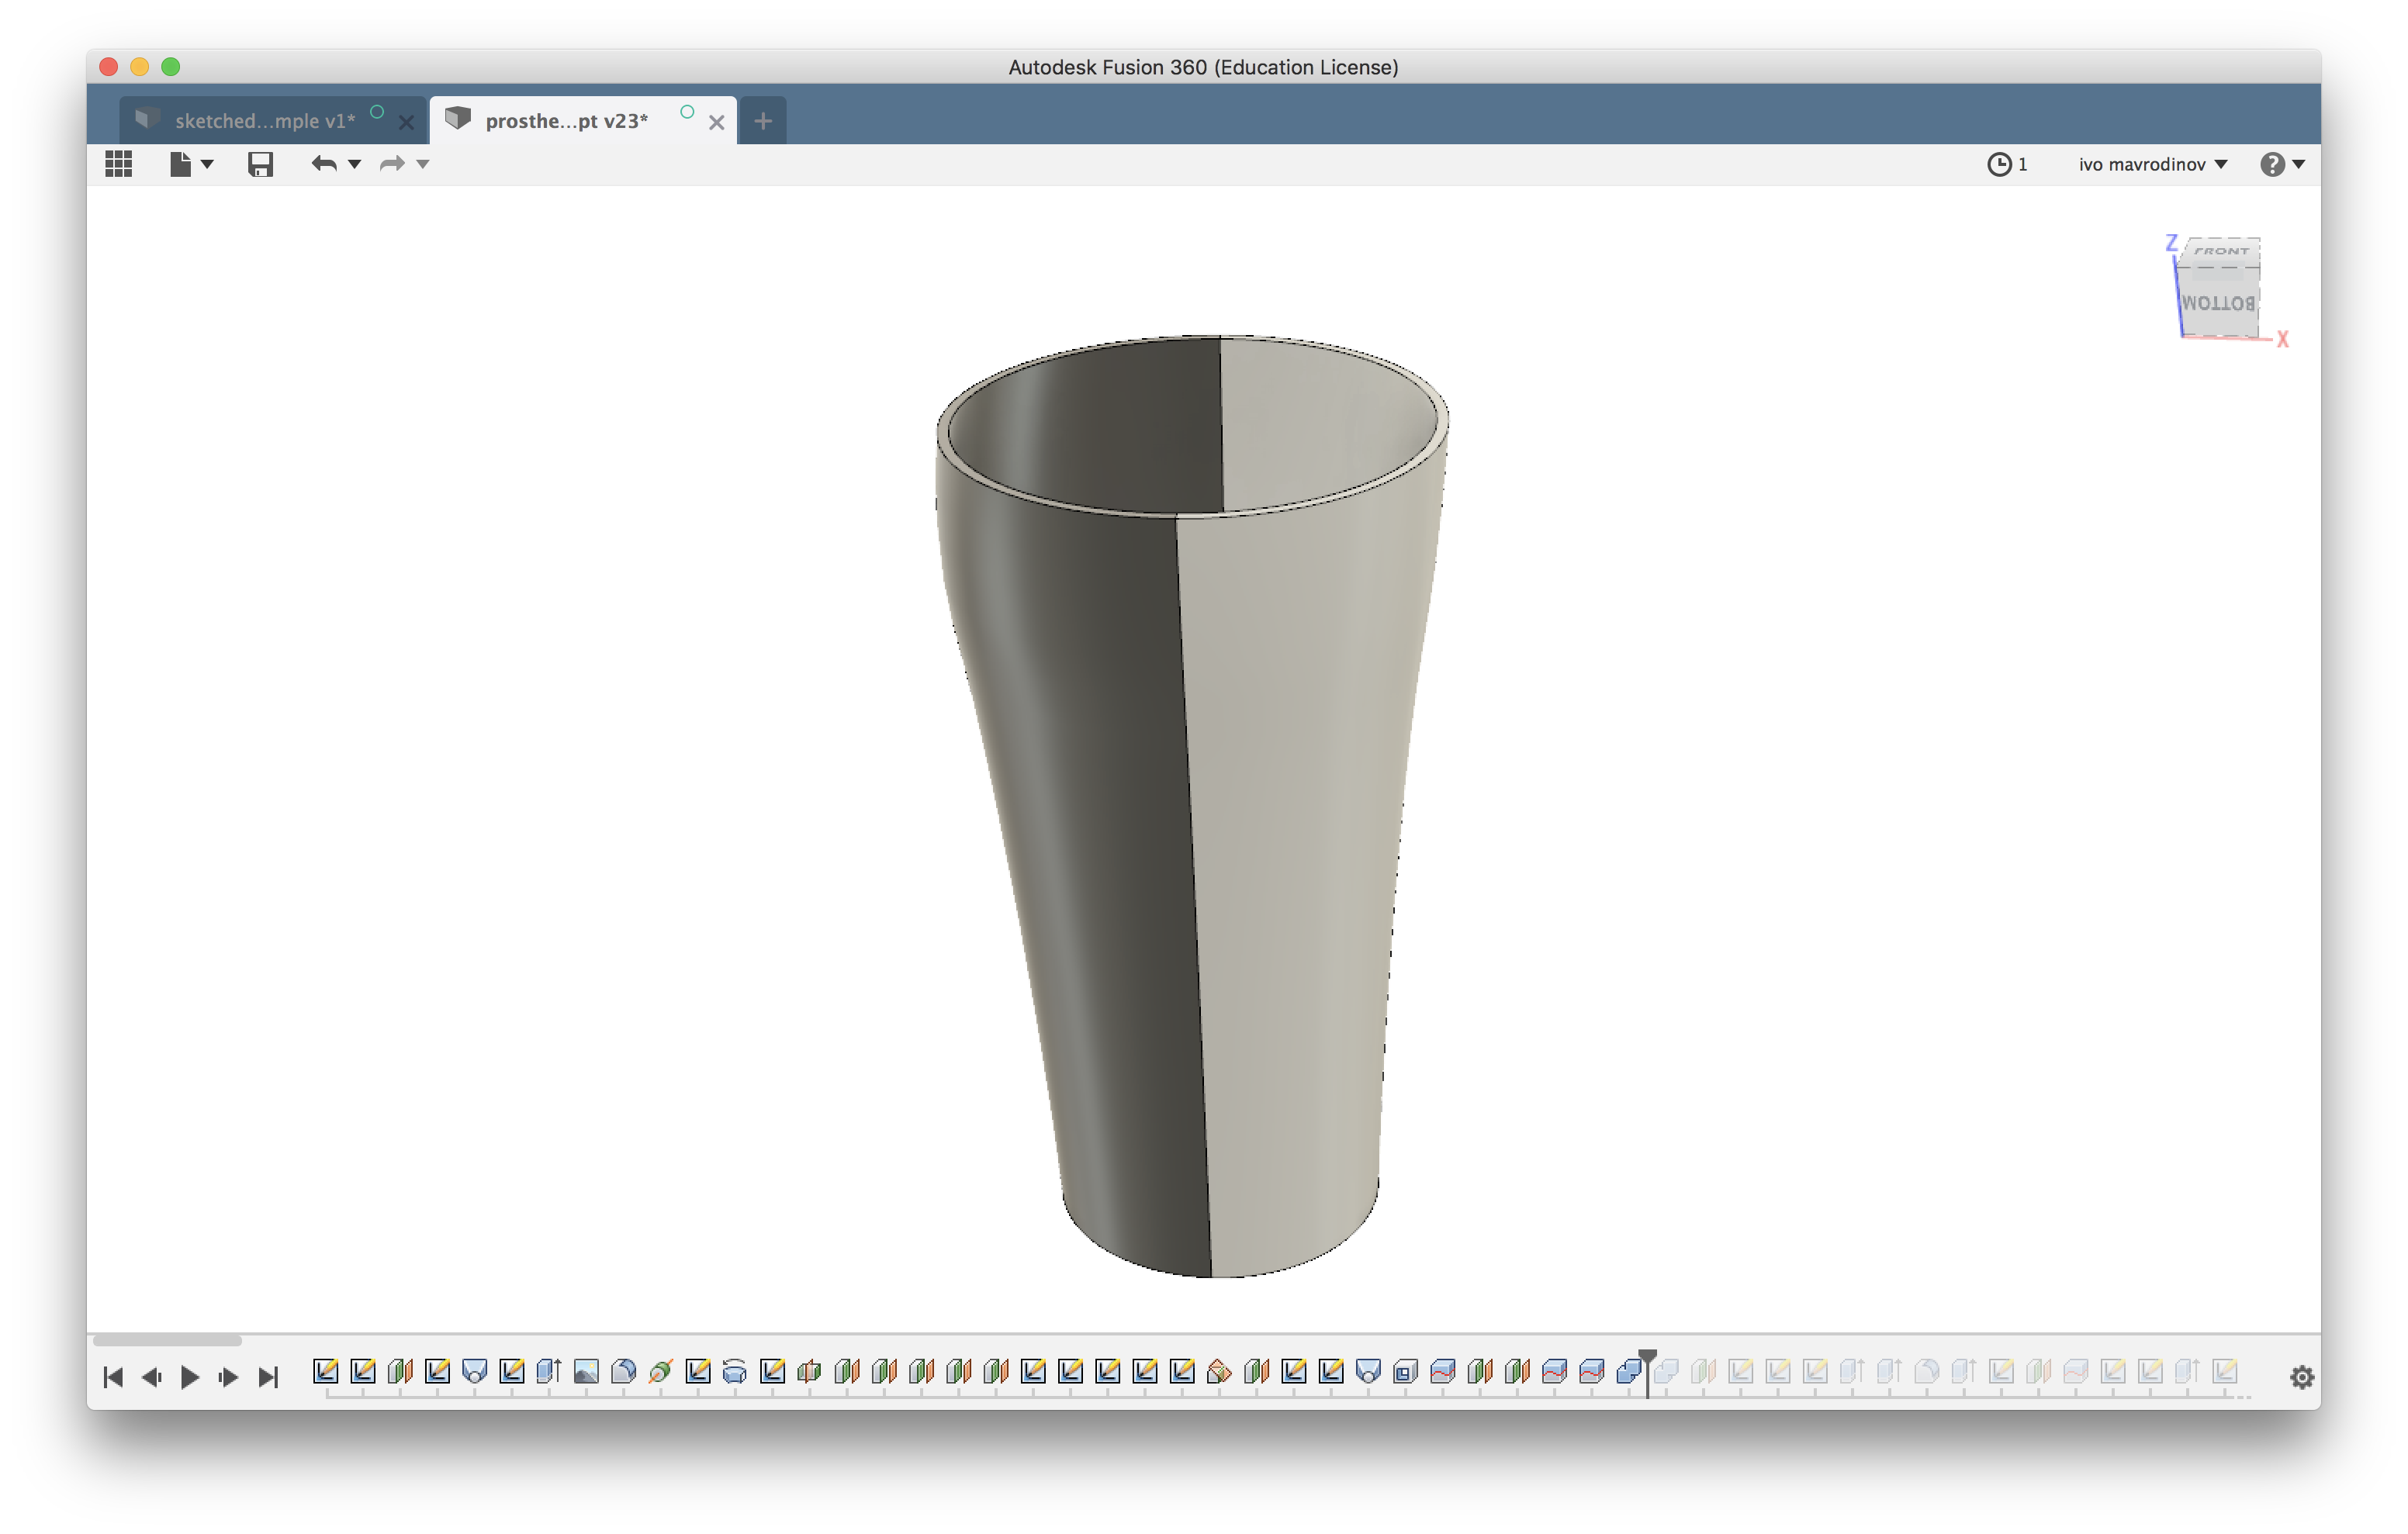Click the File document icon
This screenshot has width=2408, height=1534.
pos(180,164)
